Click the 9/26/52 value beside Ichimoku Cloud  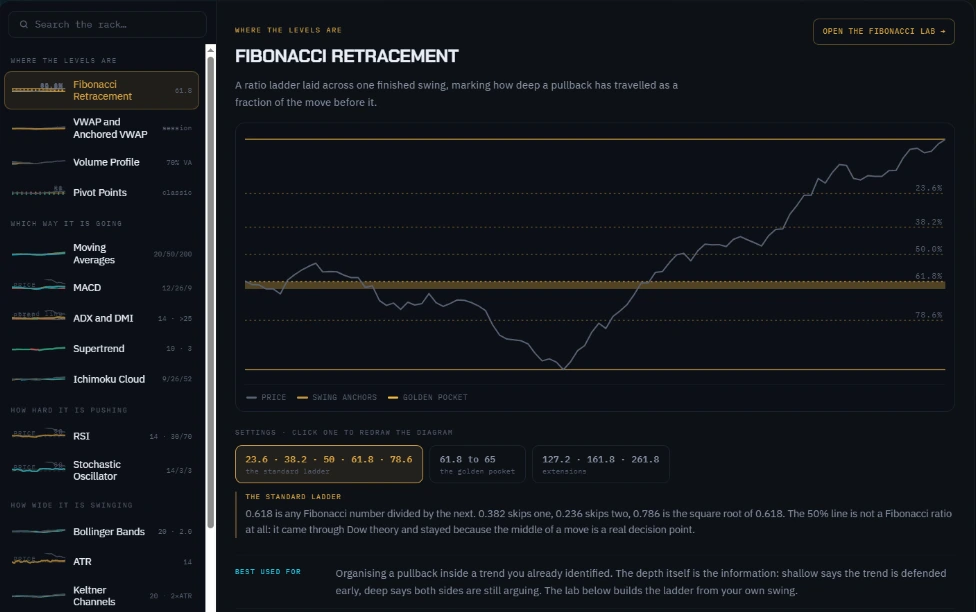pos(177,379)
